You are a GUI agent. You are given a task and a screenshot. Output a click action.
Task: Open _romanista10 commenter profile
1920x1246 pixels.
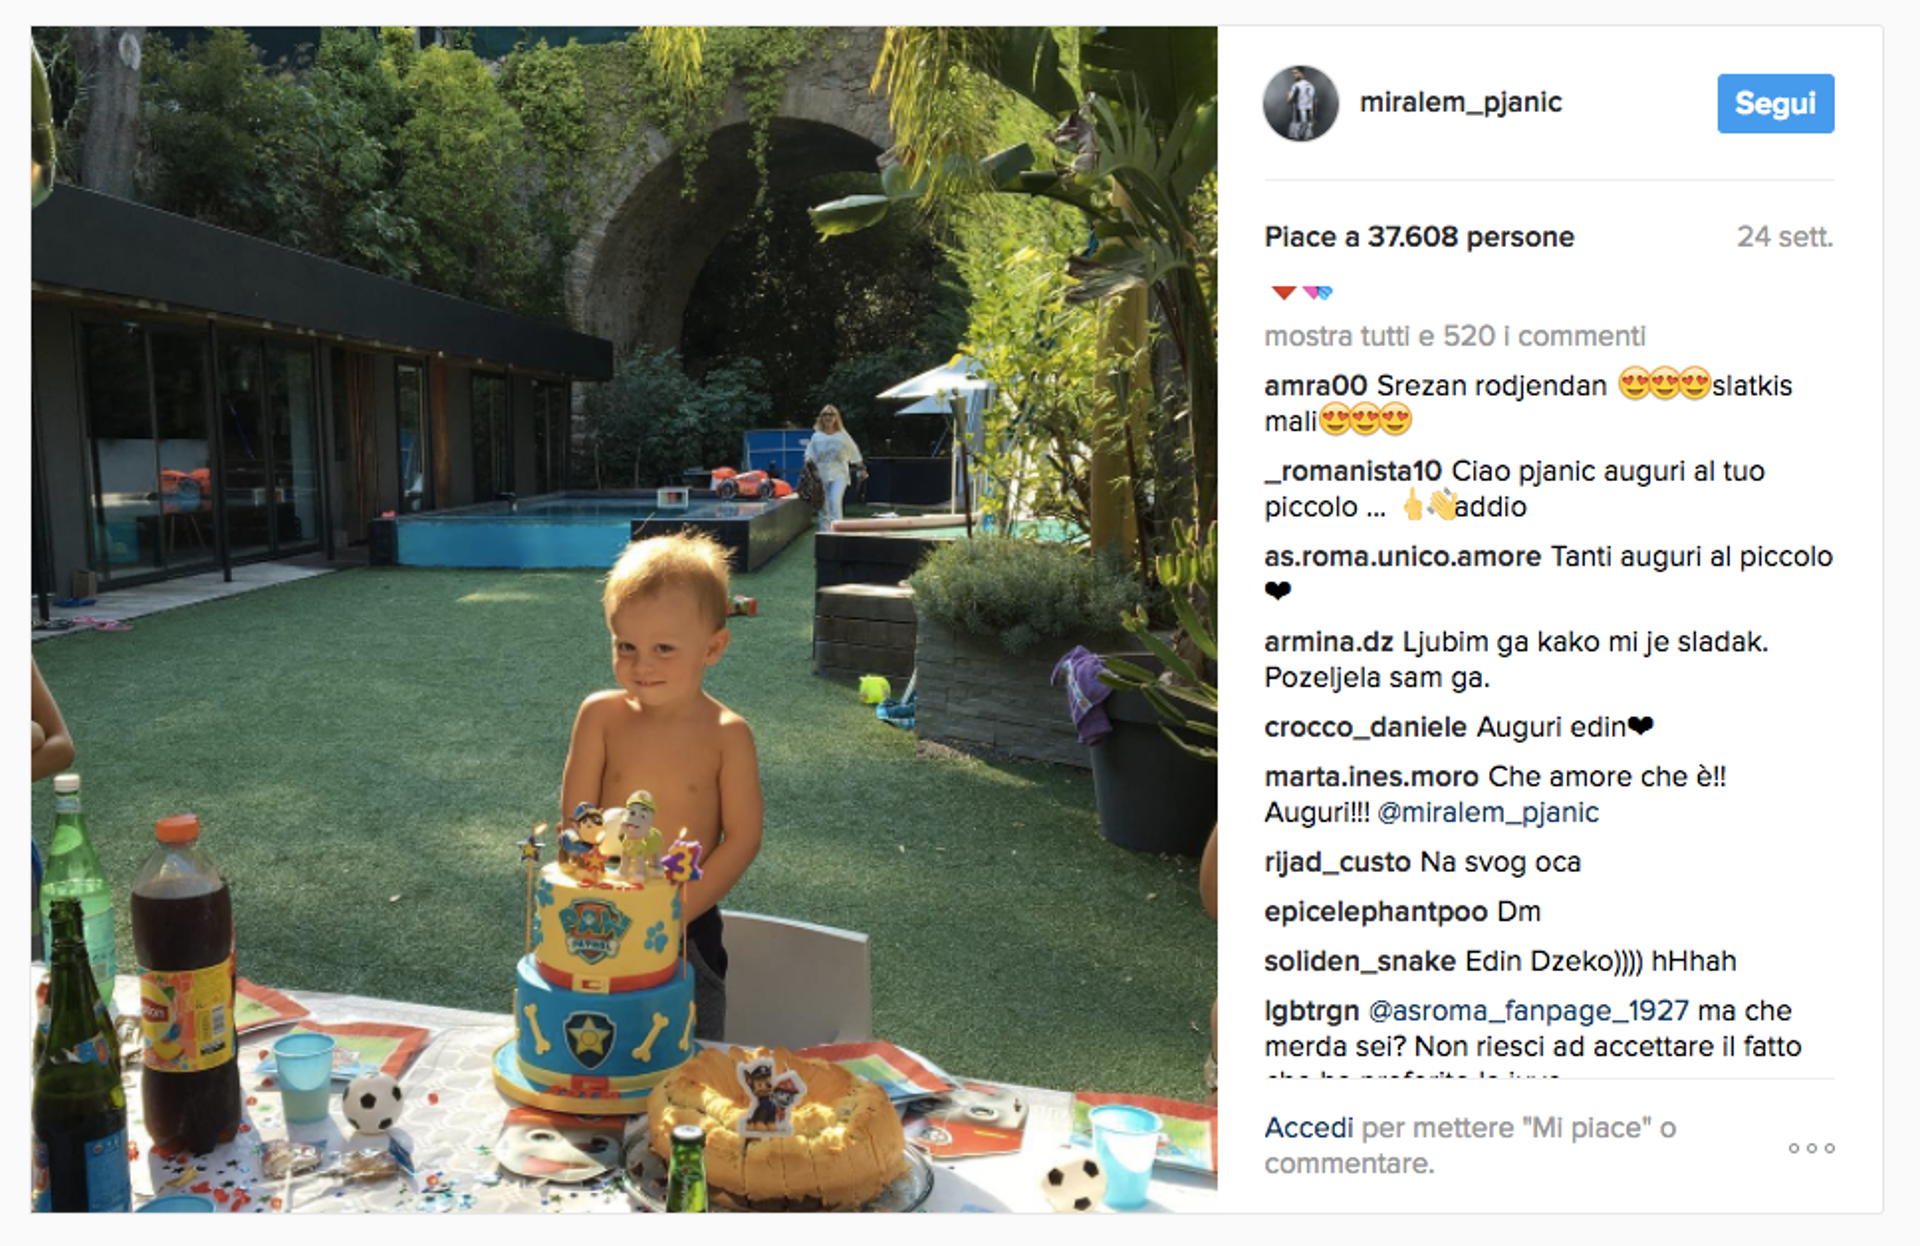pyautogui.click(x=1353, y=471)
